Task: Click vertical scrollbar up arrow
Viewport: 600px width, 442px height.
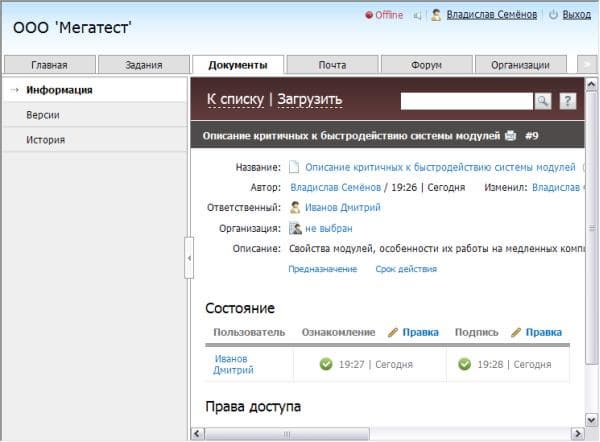Action: pos(591,84)
